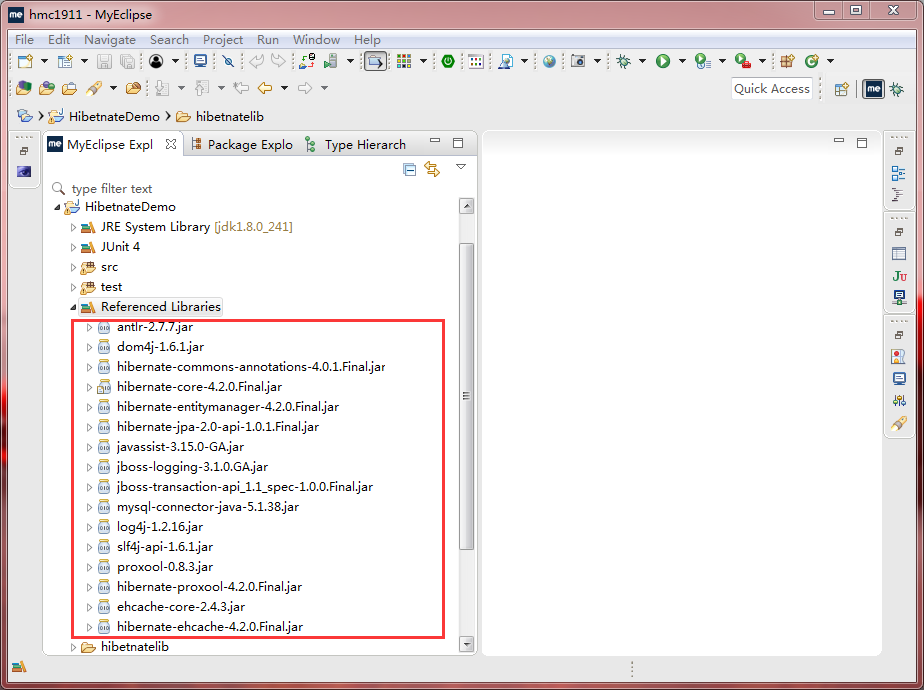Viewport: 924px width, 690px height.
Task: Open the explorer View Menu triangle
Action: coord(461,167)
